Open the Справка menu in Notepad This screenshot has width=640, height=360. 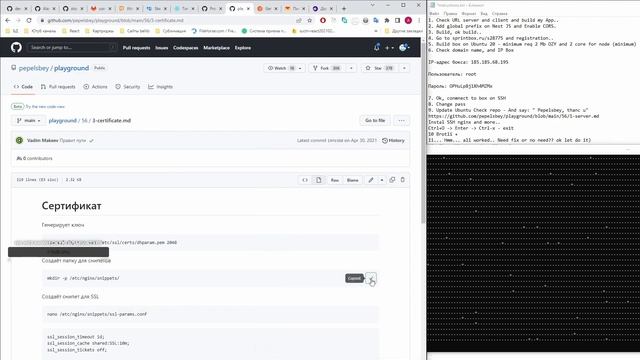coord(499,13)
